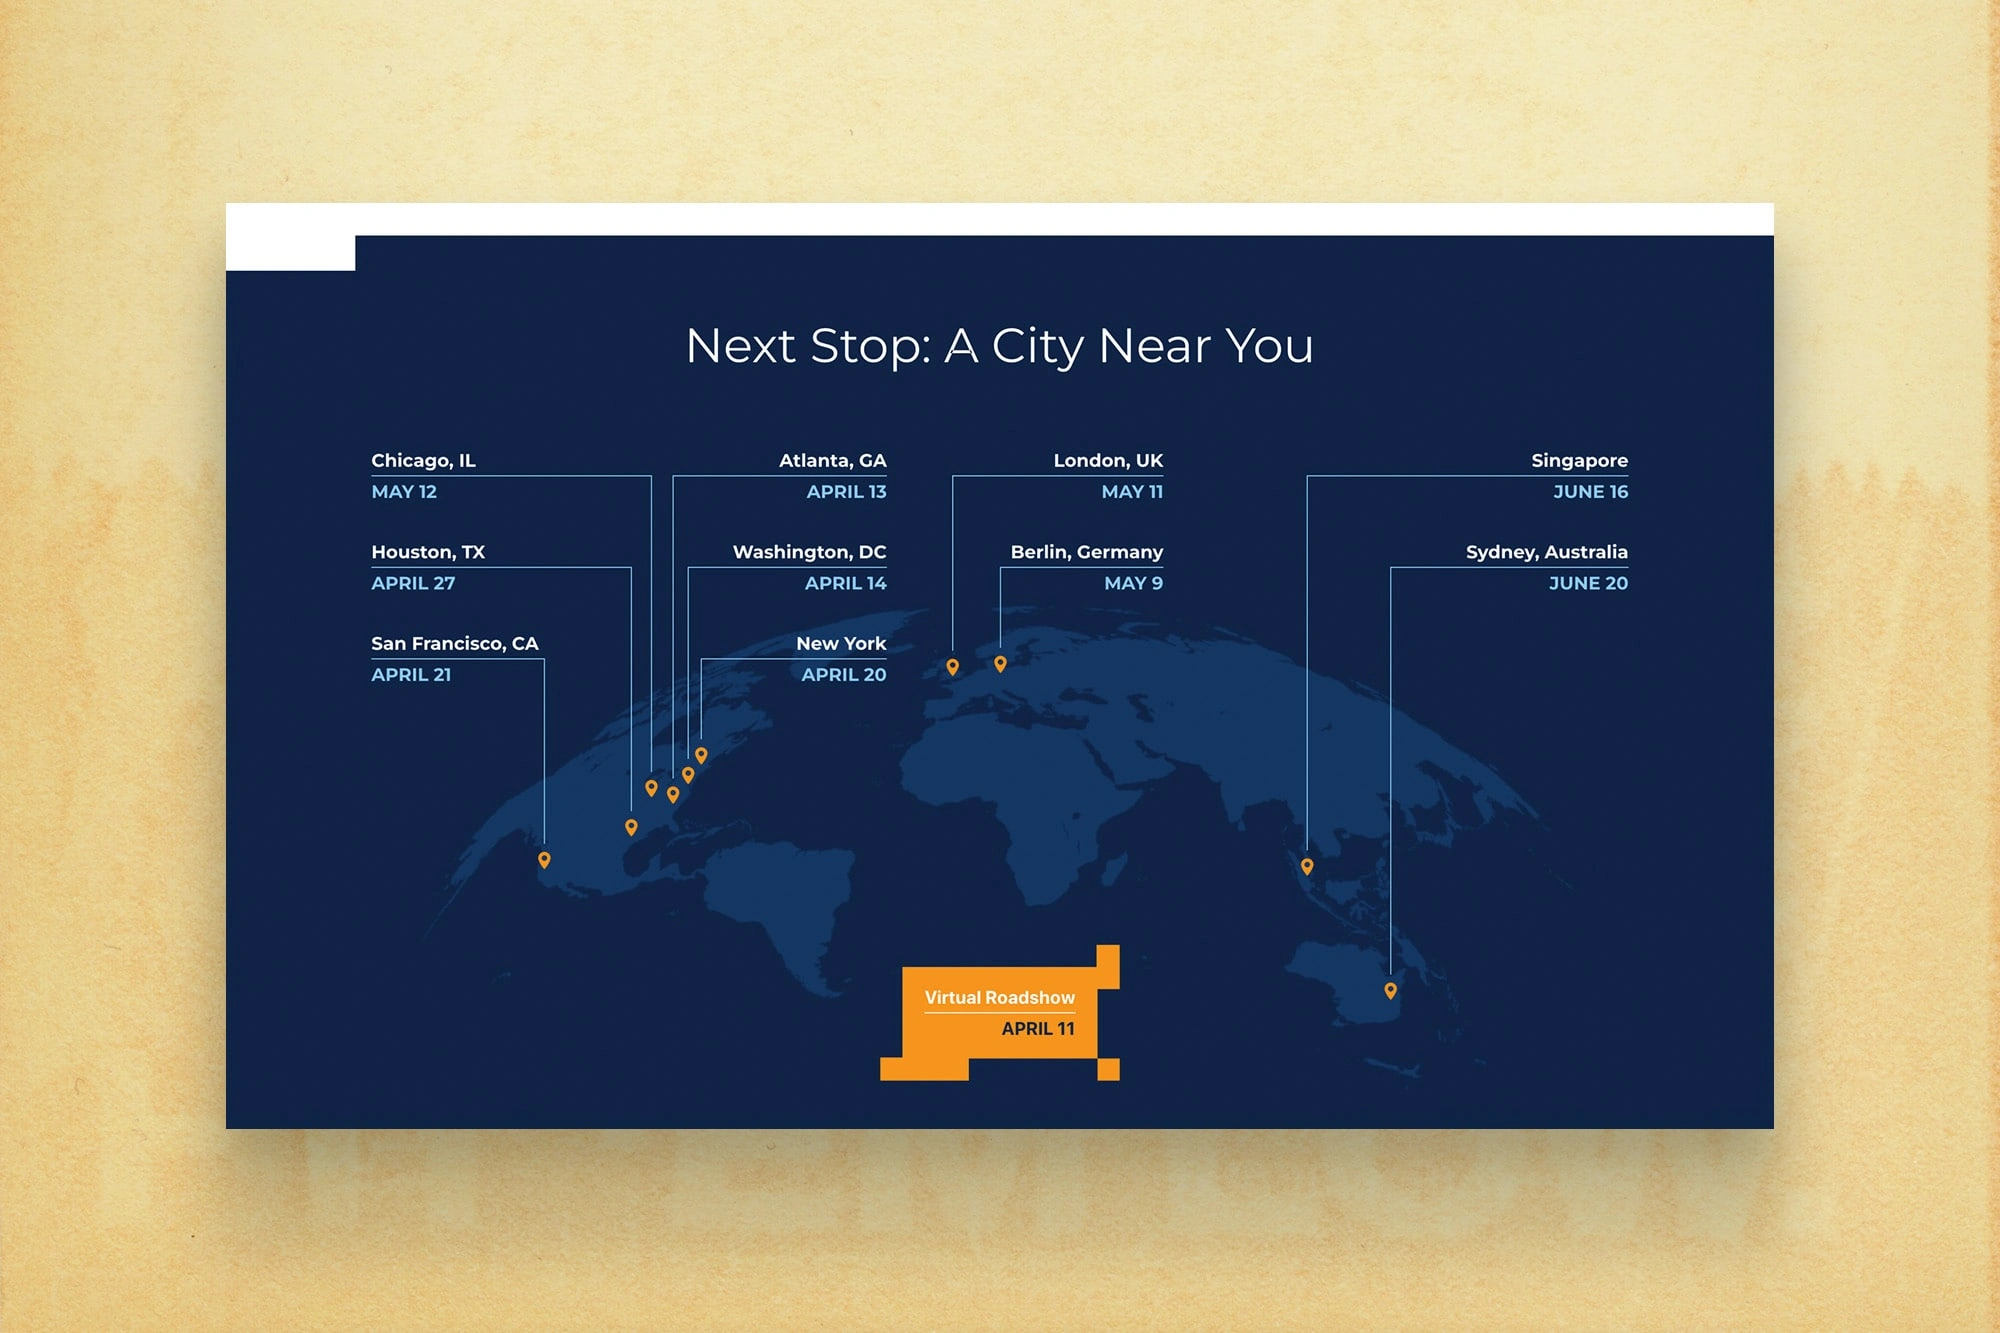Screen dimensions: 2000x1333
Task: Click the MAY 11 date
Action: [1132, 492]
